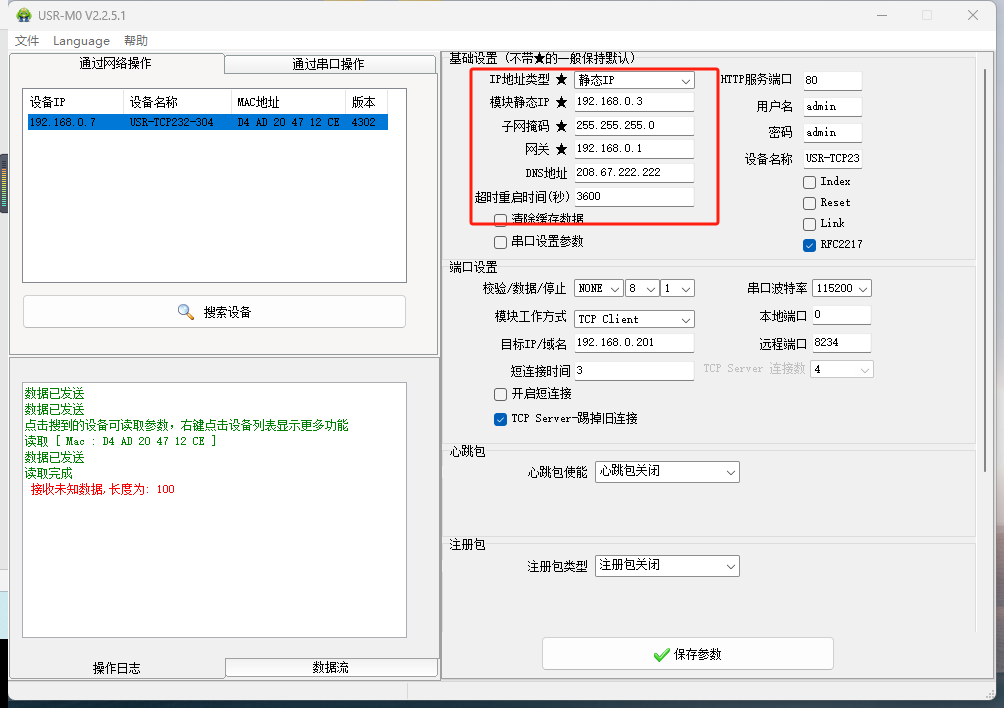The image size is (1004, 708).
Task: Switch to the 通过串口操作 tab
Action: click(x=328, y=64)
